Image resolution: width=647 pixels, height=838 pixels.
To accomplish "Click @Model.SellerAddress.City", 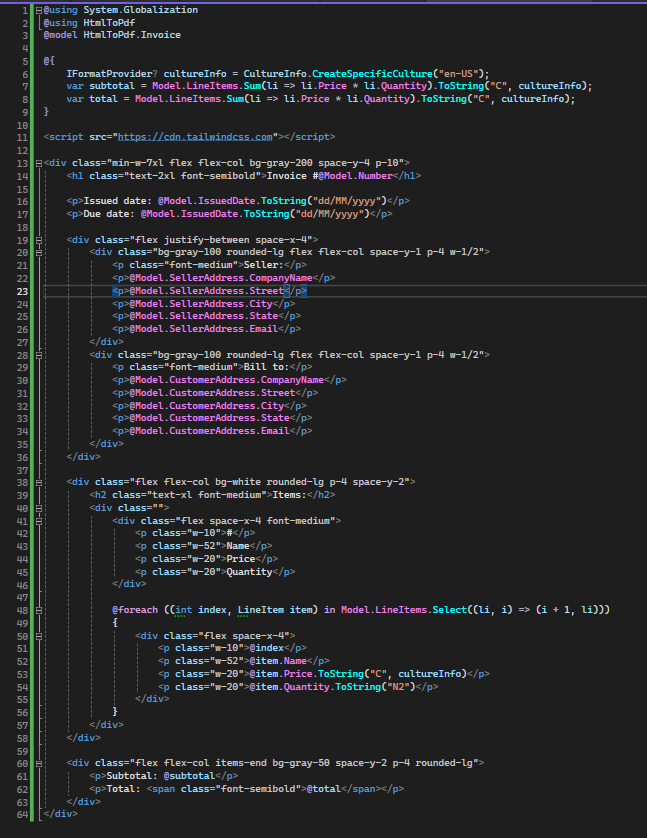I will point(201,304).
